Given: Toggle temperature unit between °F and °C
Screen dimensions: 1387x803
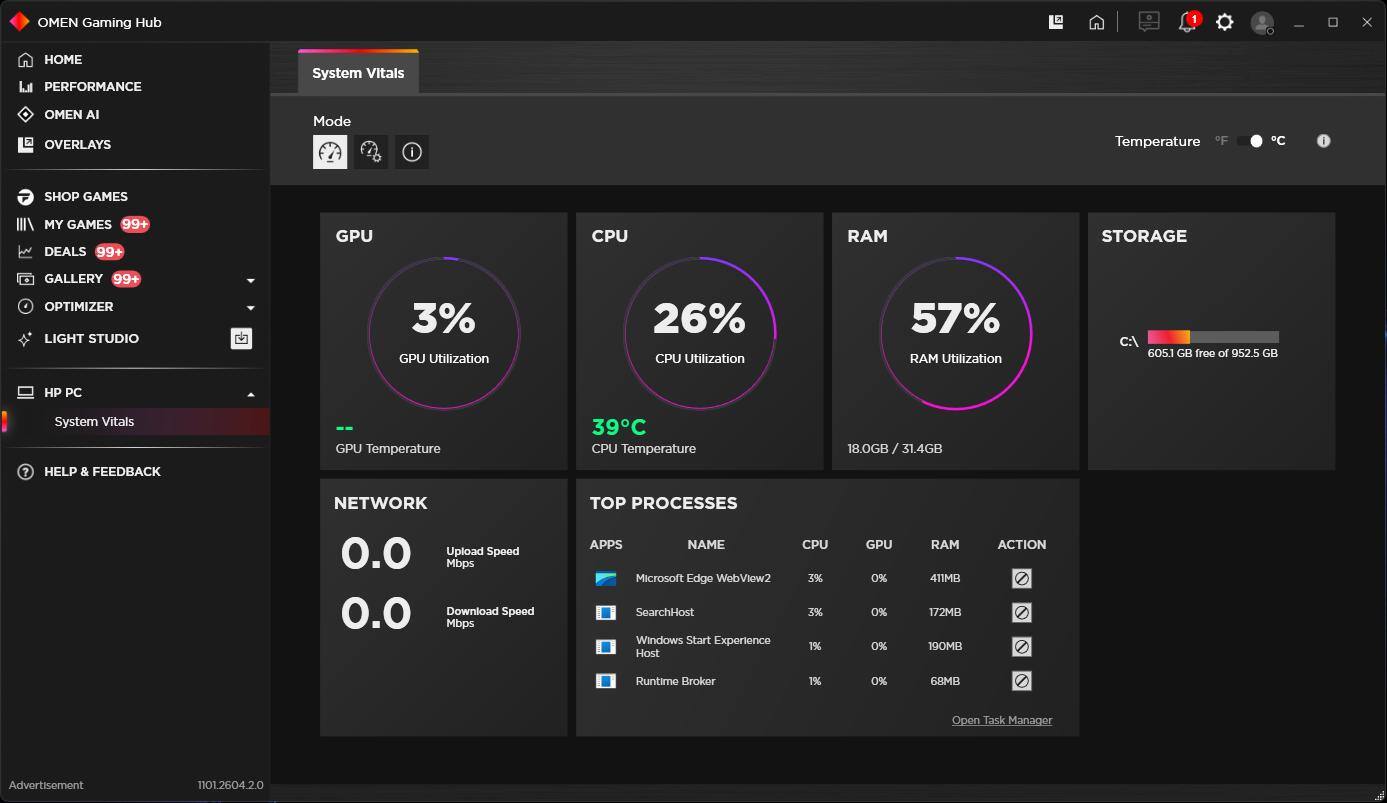Looking at the screenshot, I should point(1250,141).
